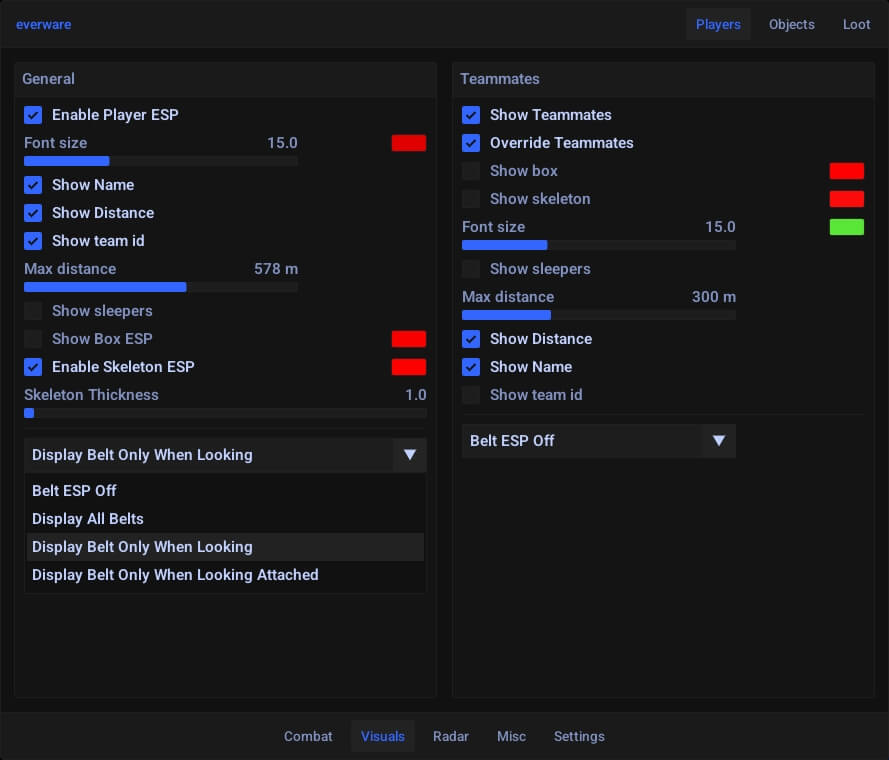The width and height of the screenshot is (889, 760).
Task: Open the Loot tab
Action: click(856, 24)
